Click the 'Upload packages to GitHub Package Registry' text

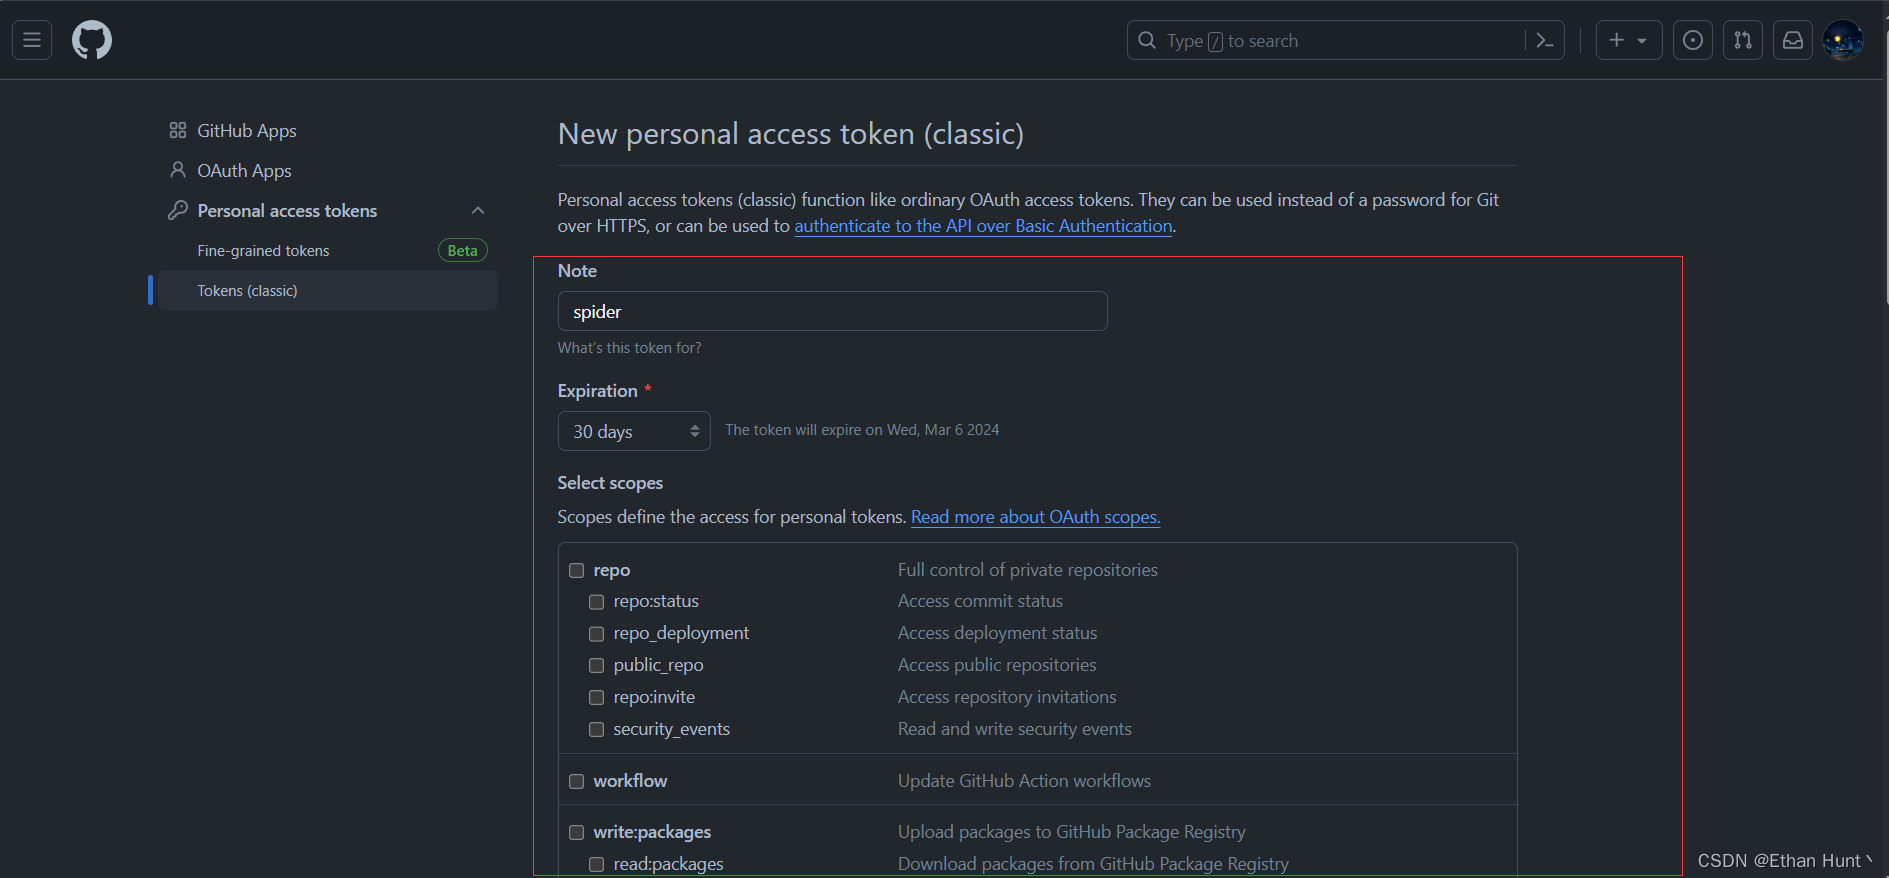(1072, 832)
